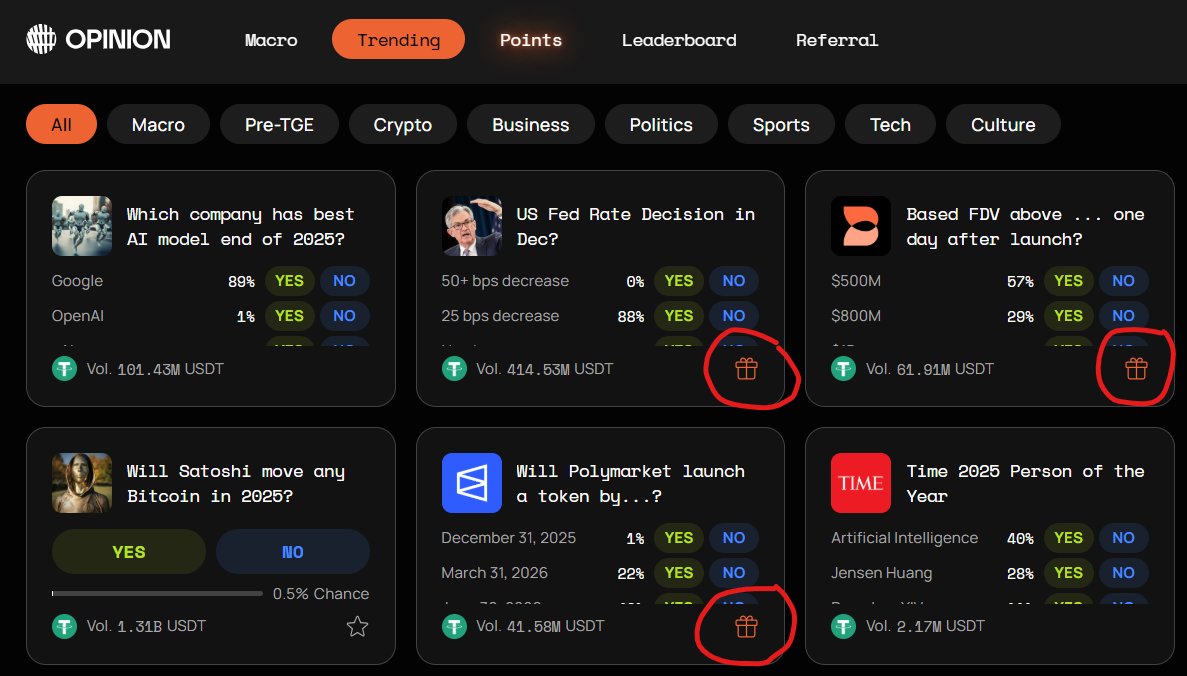
Task: Filter markets by Politics
Action: 661,124
